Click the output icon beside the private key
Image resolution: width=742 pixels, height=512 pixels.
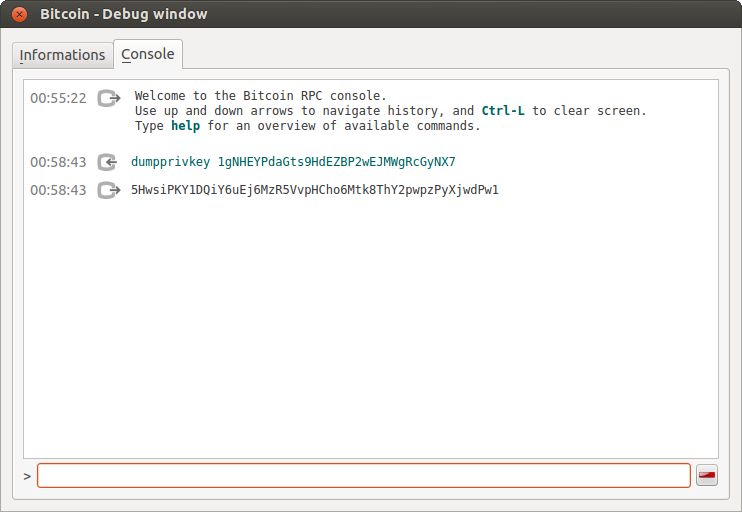point(109,190)
